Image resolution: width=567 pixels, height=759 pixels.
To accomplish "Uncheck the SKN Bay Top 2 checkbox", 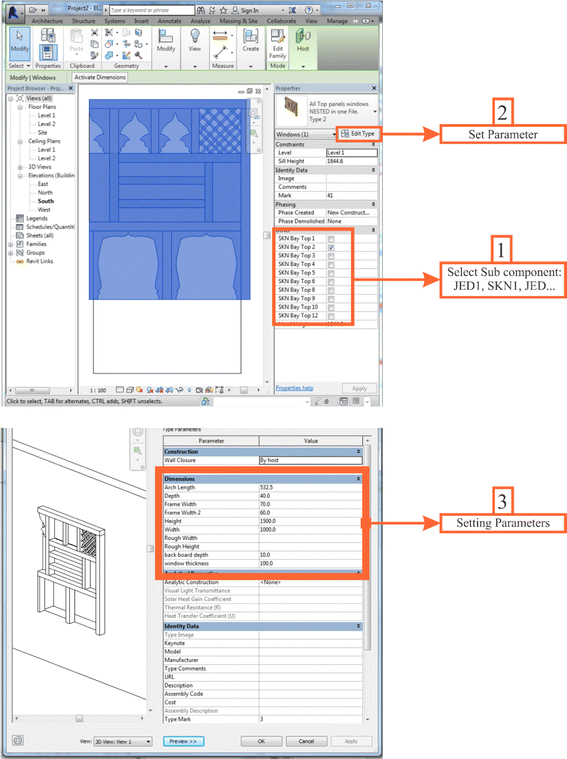I will point(331,247).
